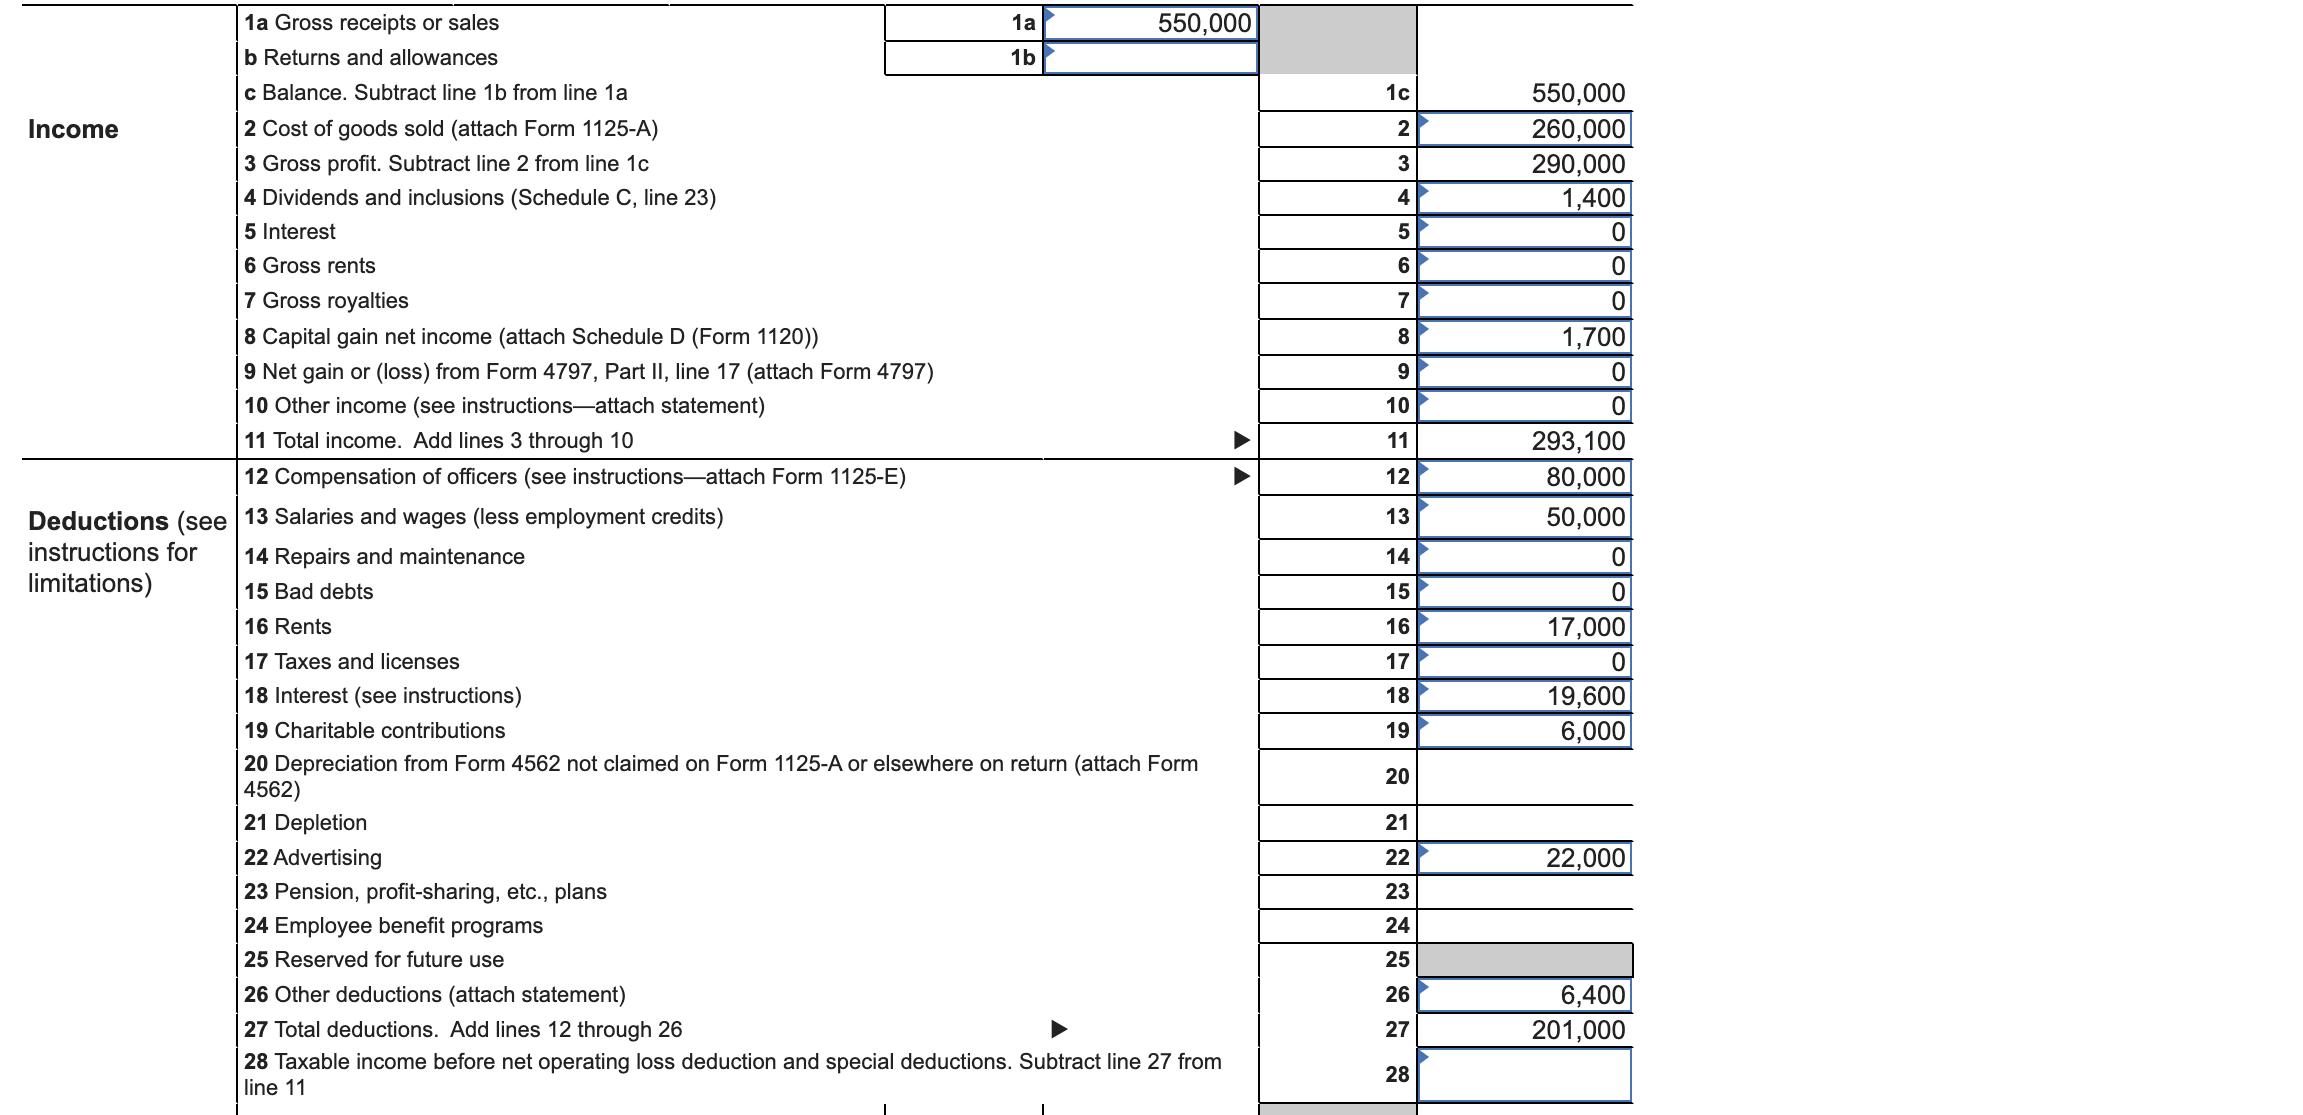2303x1115 pixels.
Task: Select other deductions field showing 6,400
Action: (x=1524, y=995)
